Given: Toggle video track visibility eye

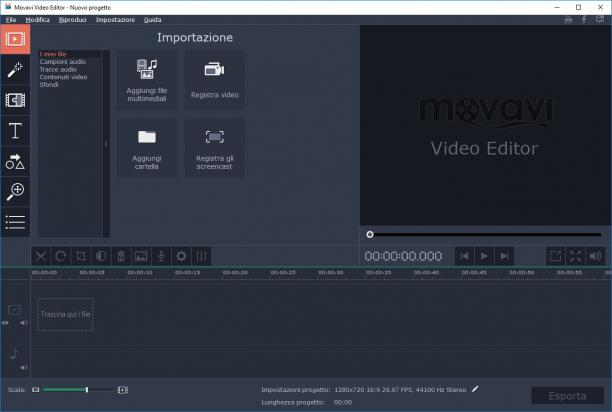Looking at the screenshot, I should (x=5, y=323).
